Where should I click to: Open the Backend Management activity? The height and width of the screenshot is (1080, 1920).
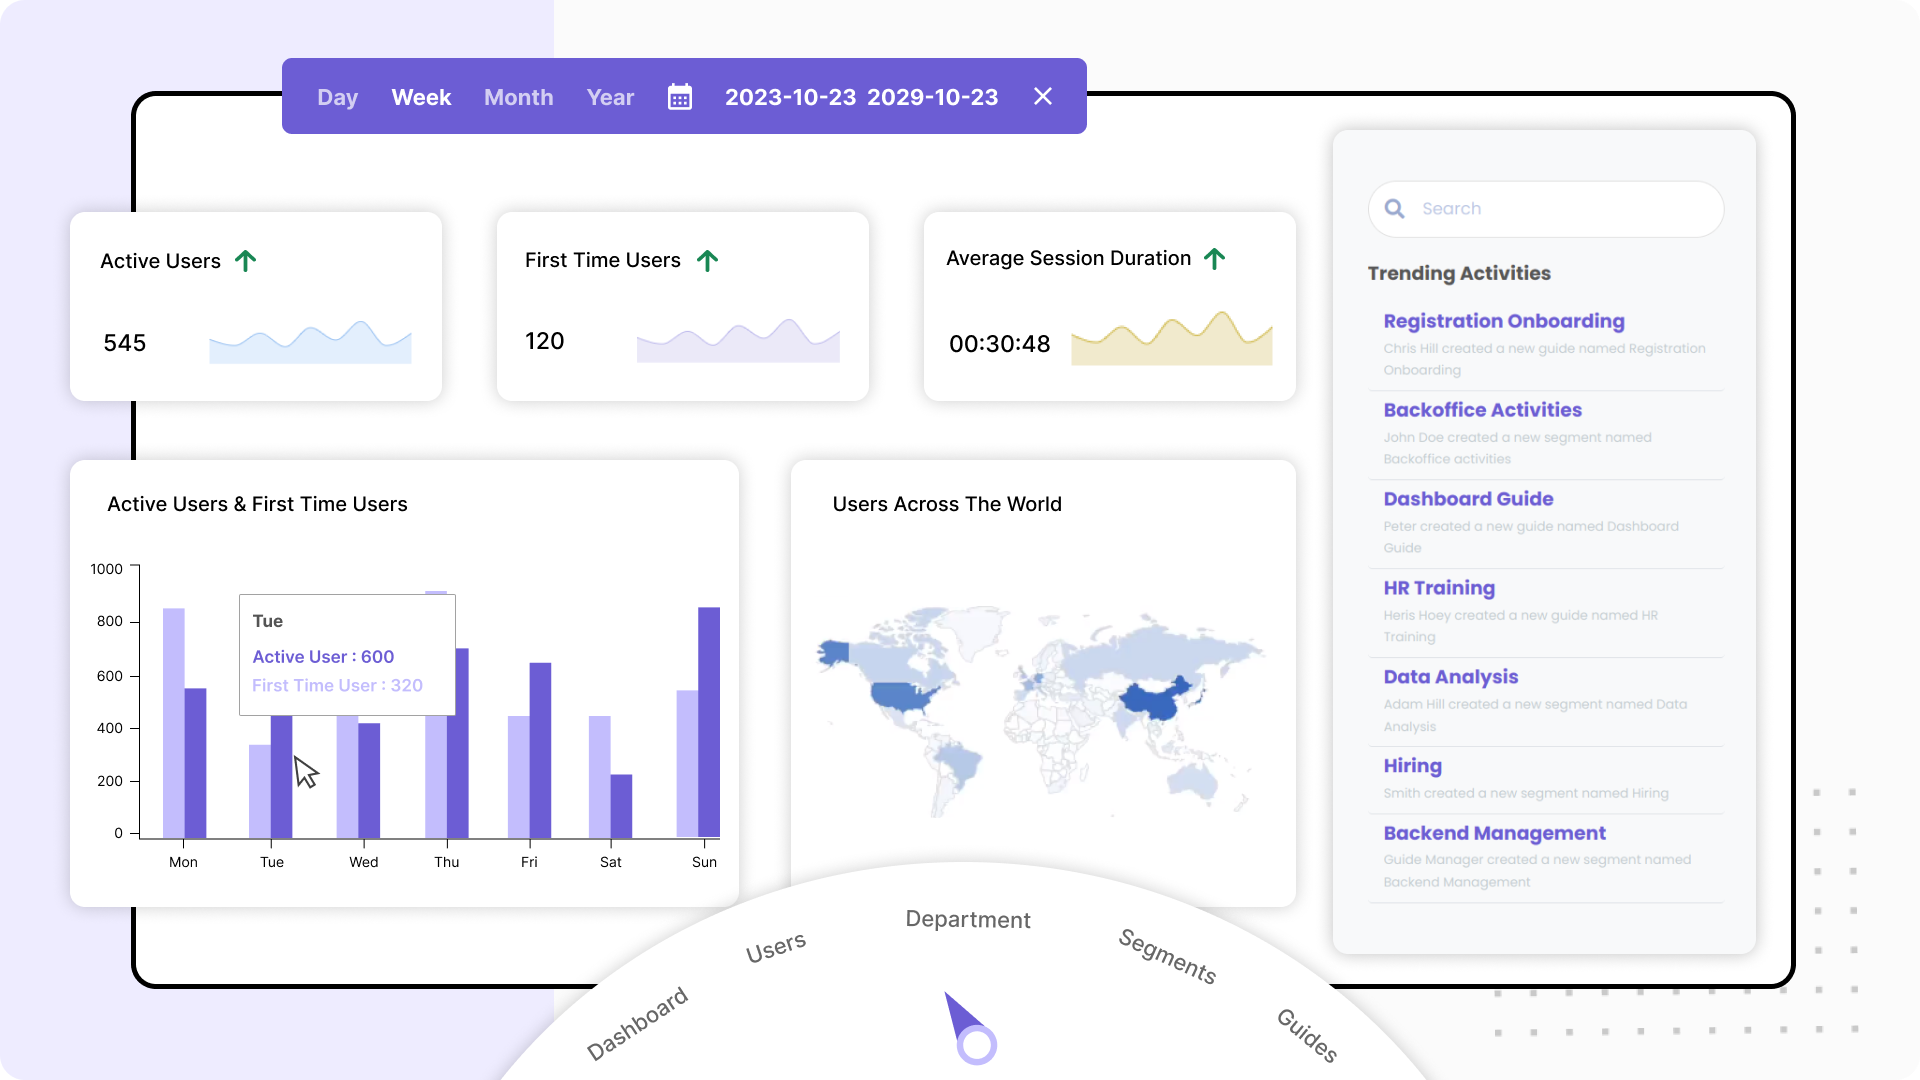1494,833
